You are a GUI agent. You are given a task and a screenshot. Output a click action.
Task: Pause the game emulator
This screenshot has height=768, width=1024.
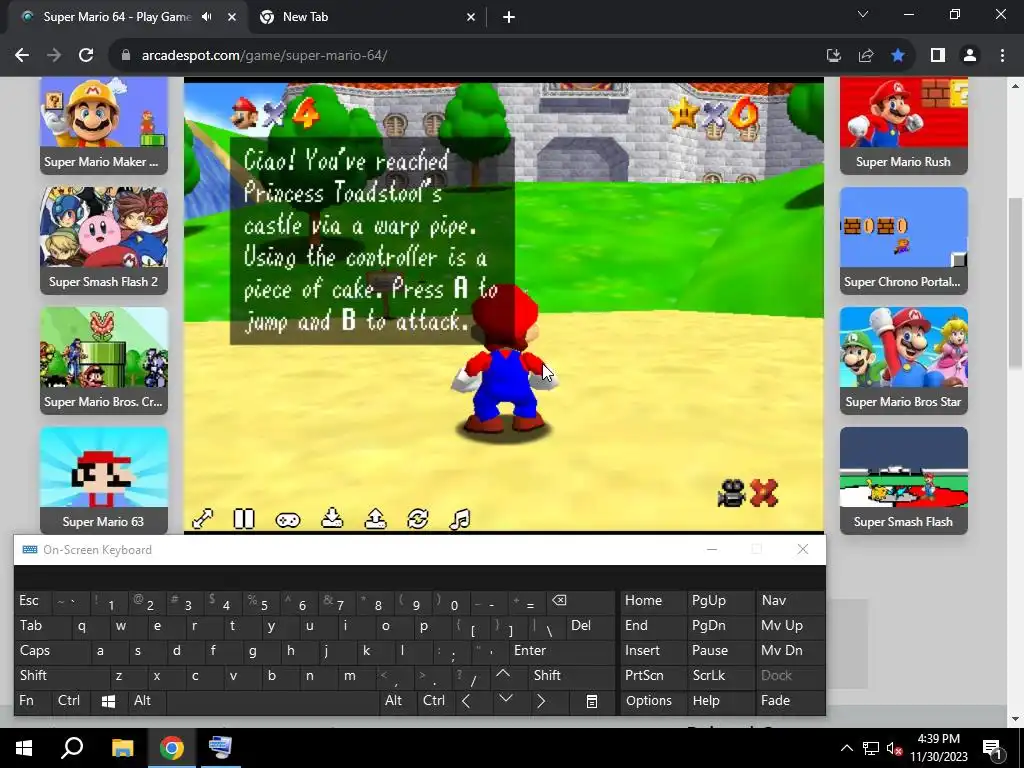click(244, 519)
